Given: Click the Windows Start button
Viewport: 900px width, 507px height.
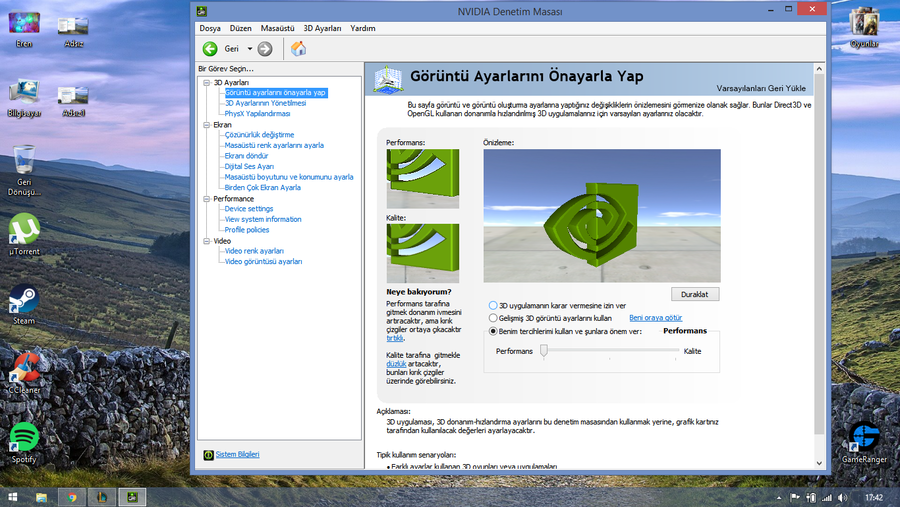Looking at the screenshot, I should coord(13,497).
